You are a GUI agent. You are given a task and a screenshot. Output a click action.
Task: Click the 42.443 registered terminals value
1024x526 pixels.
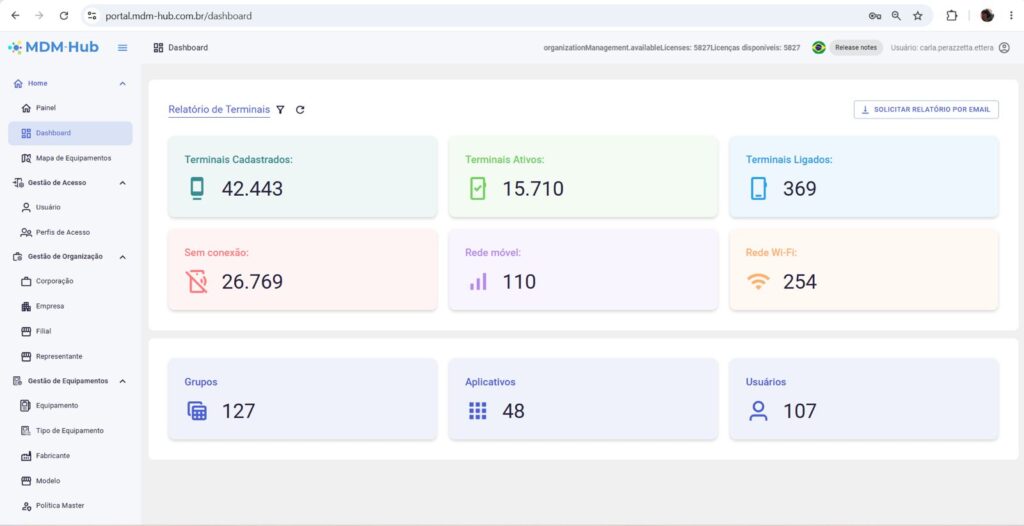[x=252, y=189]
